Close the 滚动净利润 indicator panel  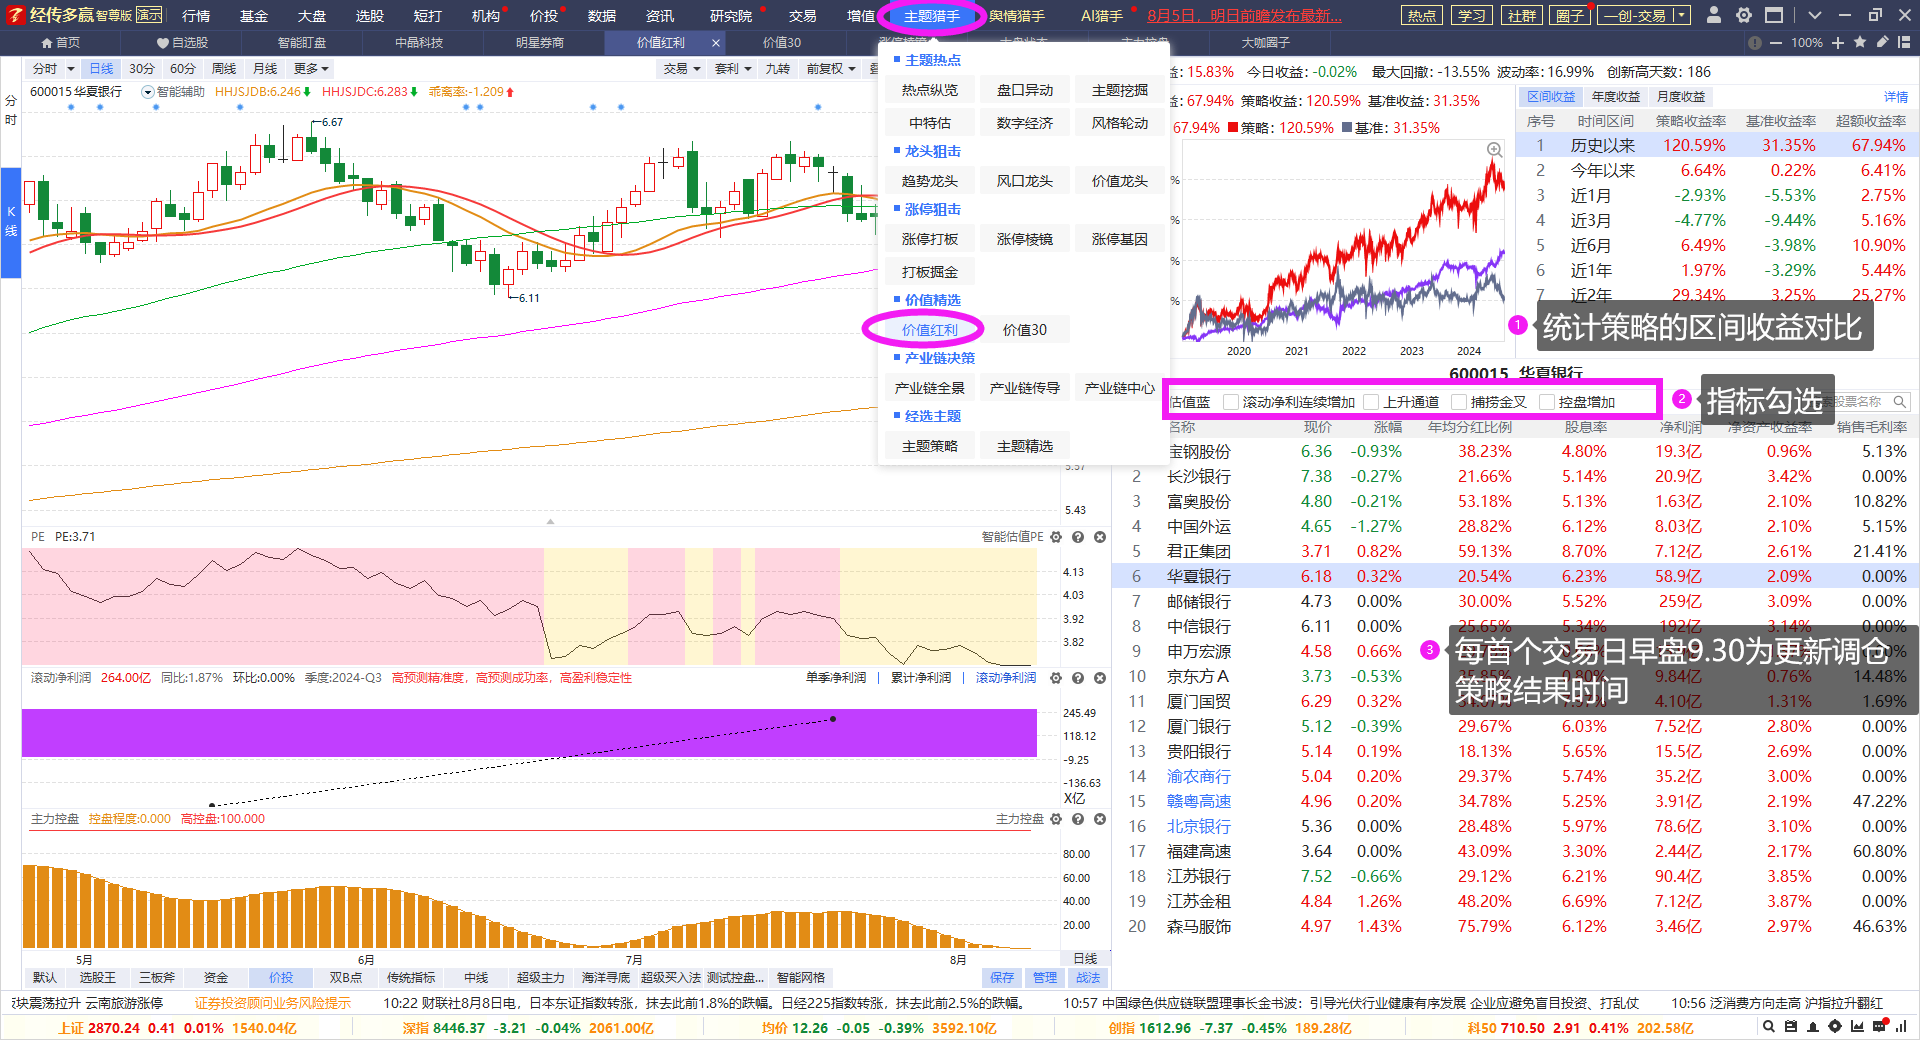[x=1100, y=678]
